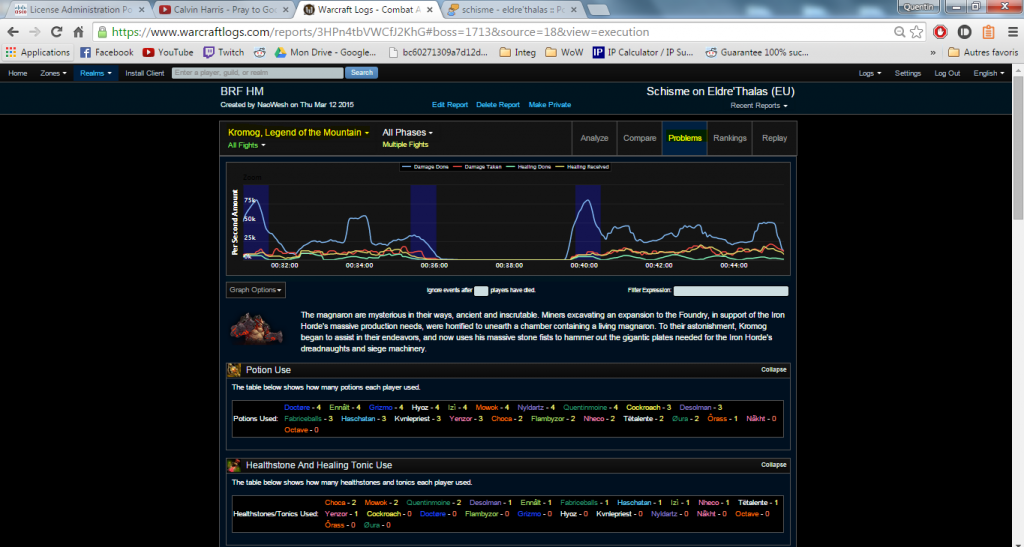
Task: Click the Potion Use section icon
Action: coord(234,370)
